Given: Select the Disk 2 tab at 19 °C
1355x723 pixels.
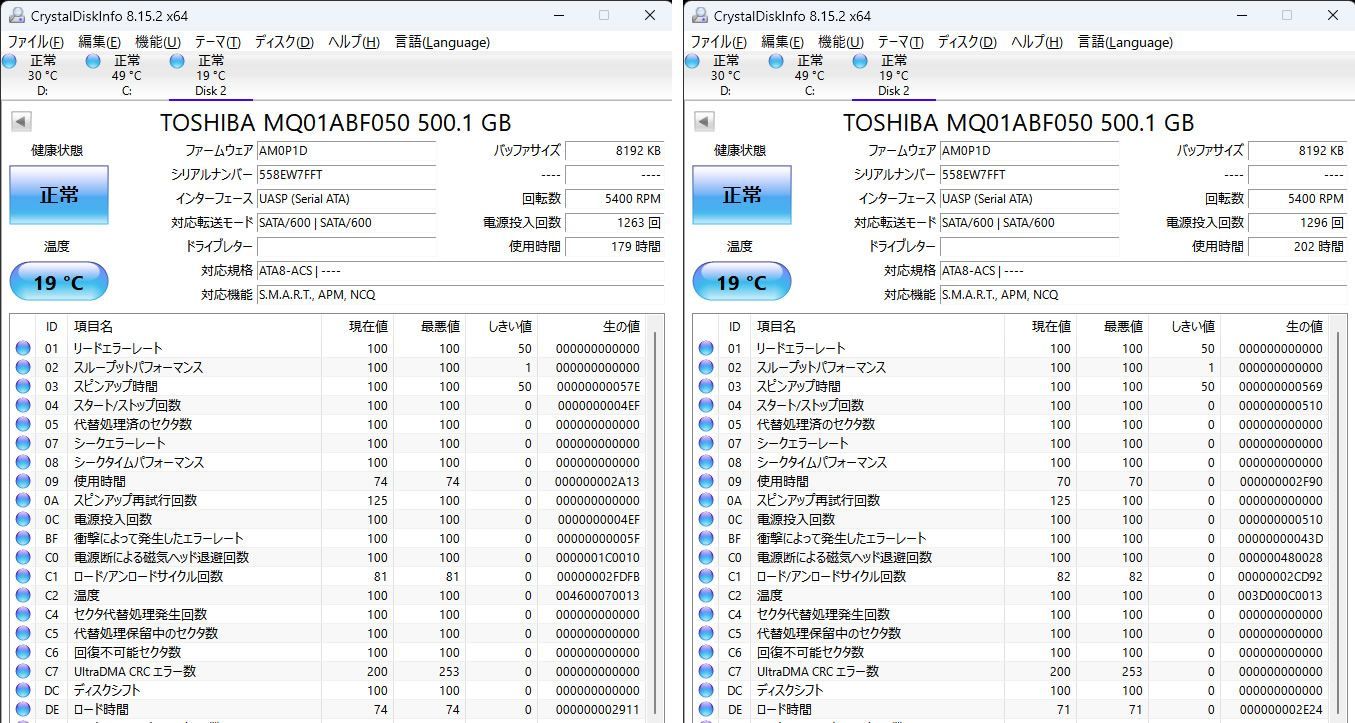Looking at the screenshot, I should (210, 74).
